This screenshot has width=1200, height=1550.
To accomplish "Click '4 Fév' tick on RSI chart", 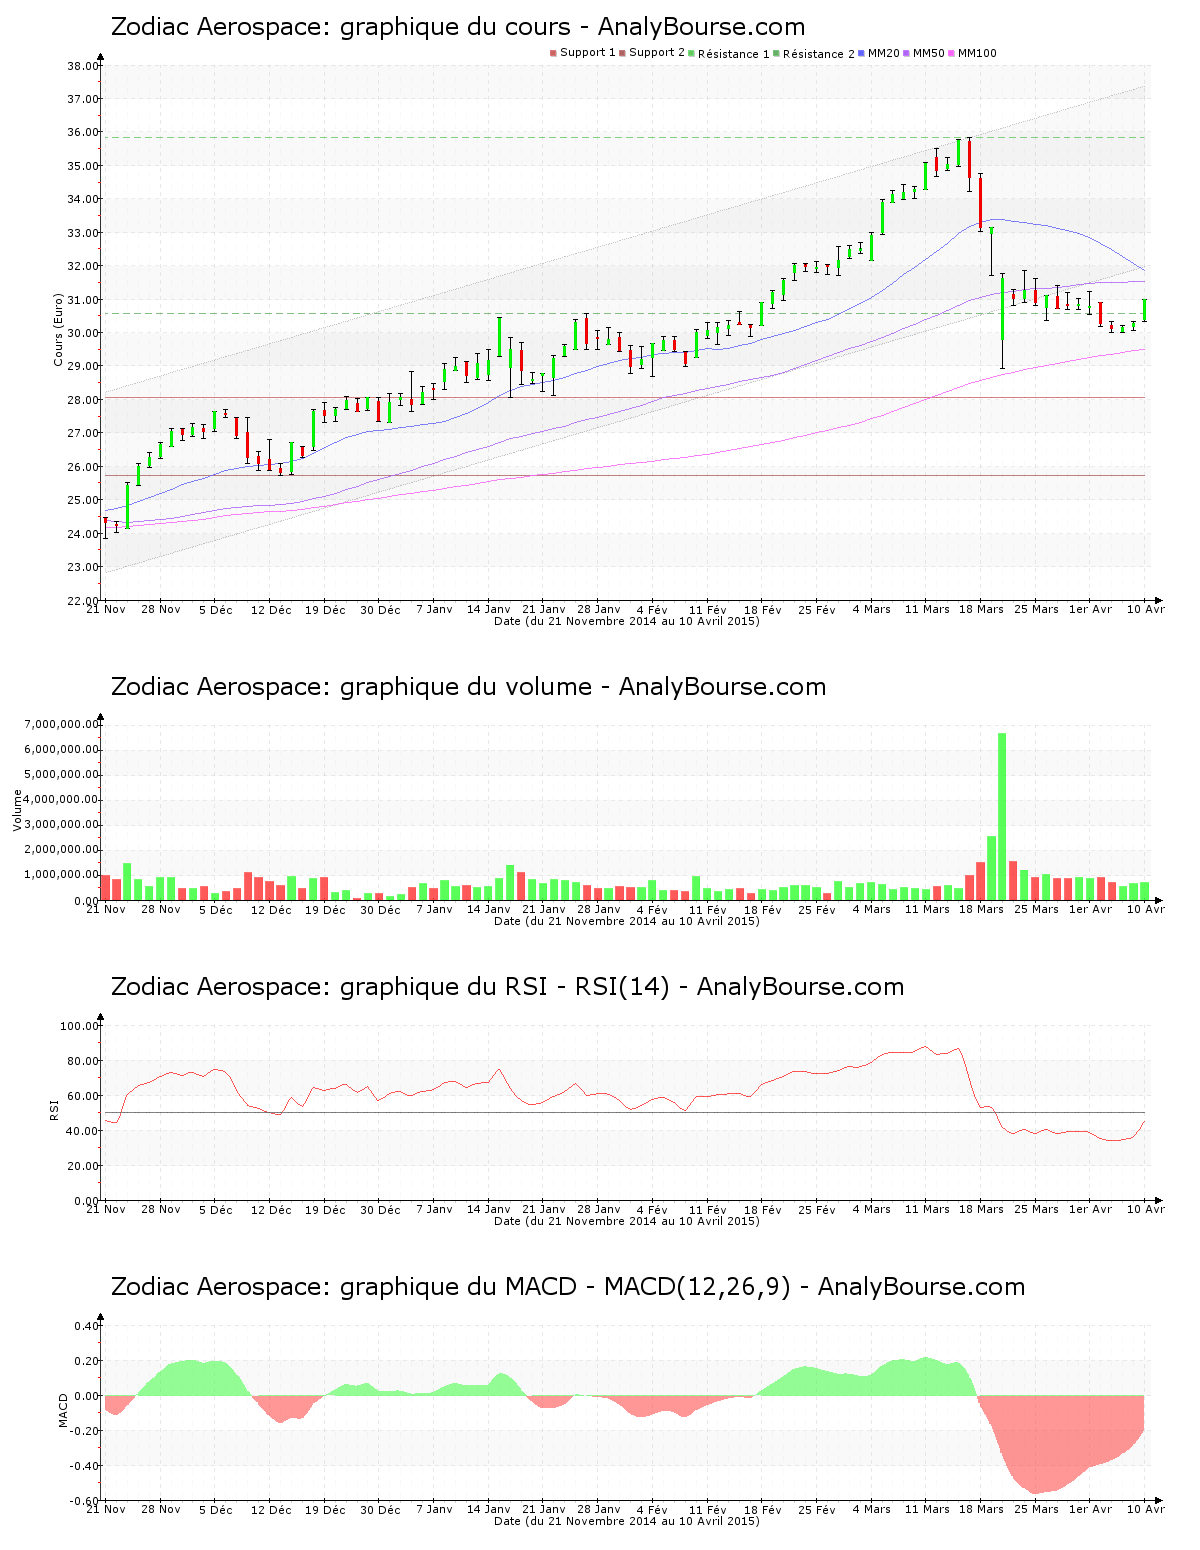I will pos(652,1209).
